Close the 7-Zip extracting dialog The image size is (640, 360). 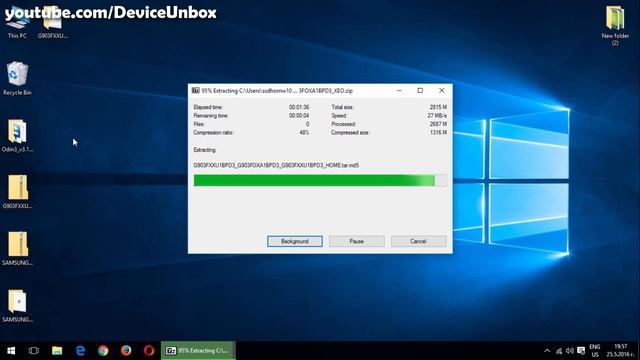pos(442,91)
